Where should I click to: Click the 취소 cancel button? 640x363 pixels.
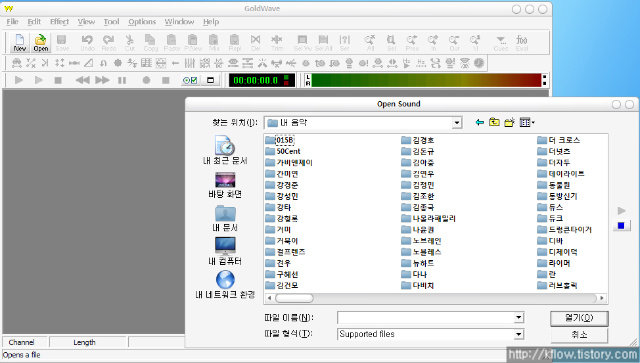[x=579, y=335]
